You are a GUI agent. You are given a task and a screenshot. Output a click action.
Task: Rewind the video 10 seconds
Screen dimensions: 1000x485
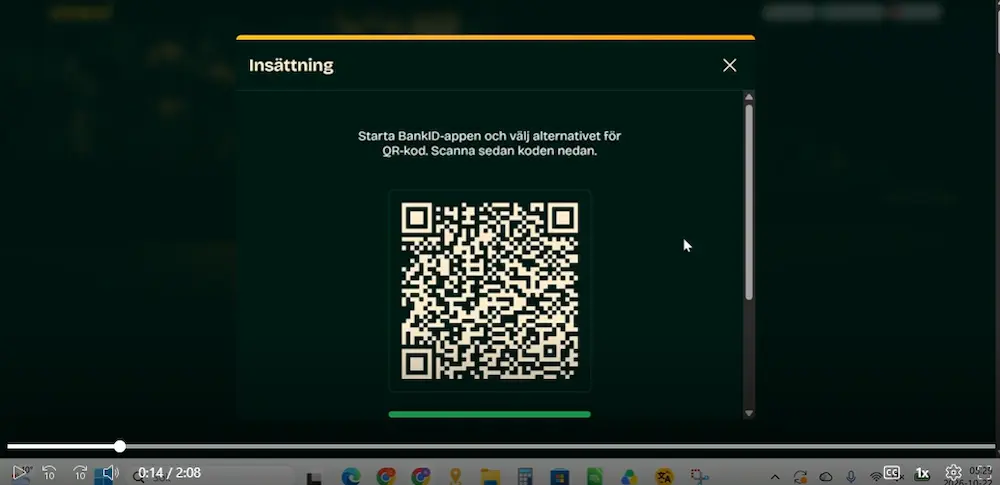point(49,473)
